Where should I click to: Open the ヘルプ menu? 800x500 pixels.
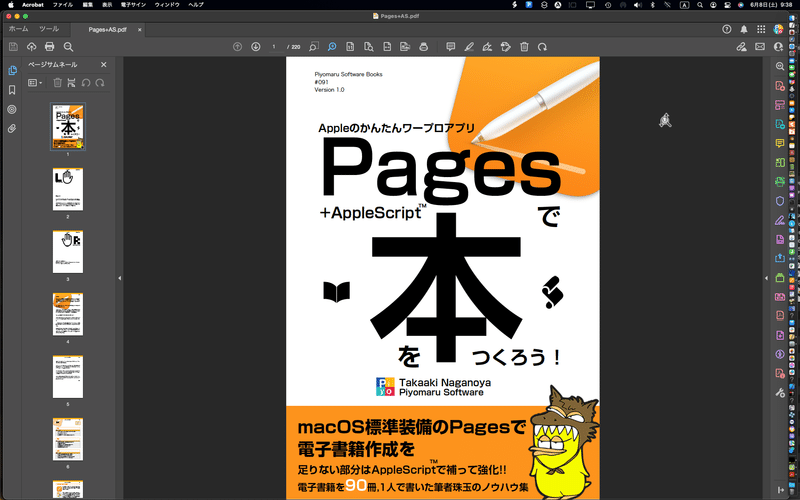(196, 5)
